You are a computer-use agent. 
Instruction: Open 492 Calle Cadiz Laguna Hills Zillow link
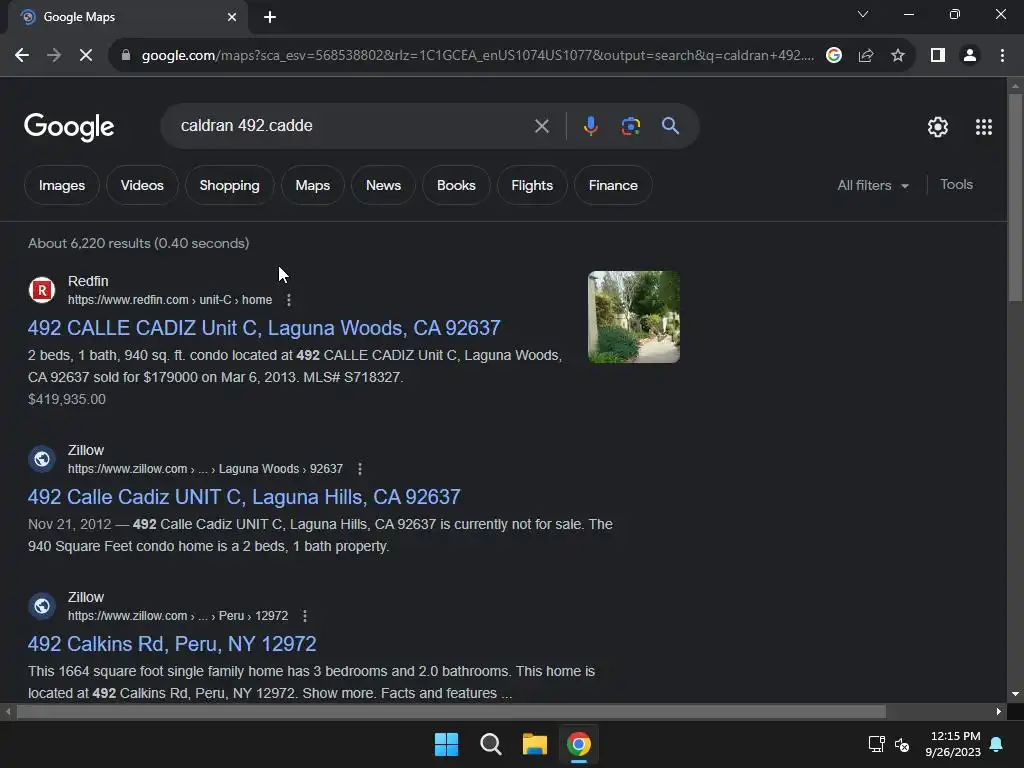[x=244, y=497]
